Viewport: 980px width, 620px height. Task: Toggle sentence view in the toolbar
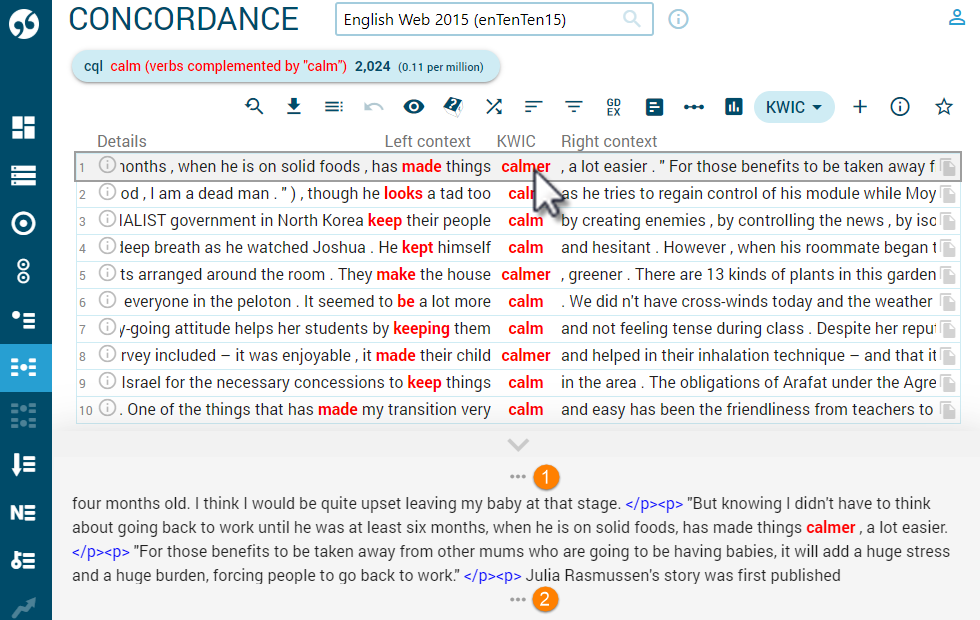653,107
